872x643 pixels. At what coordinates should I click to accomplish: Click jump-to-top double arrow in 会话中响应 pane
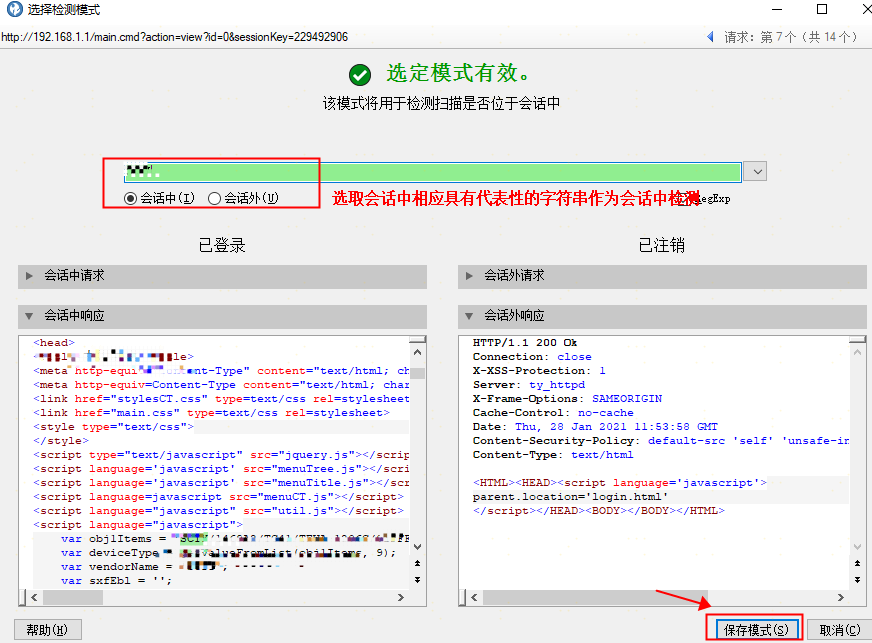coord(418,563)
